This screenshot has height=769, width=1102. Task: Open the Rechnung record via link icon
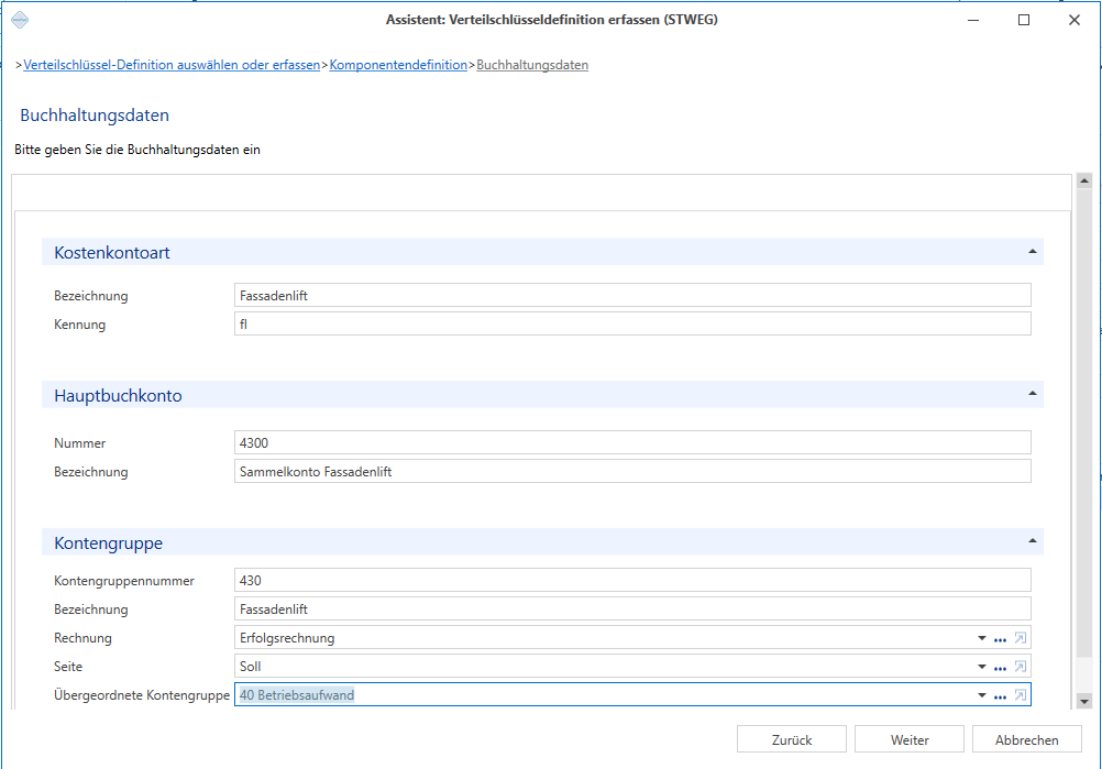click(1020, 638)
